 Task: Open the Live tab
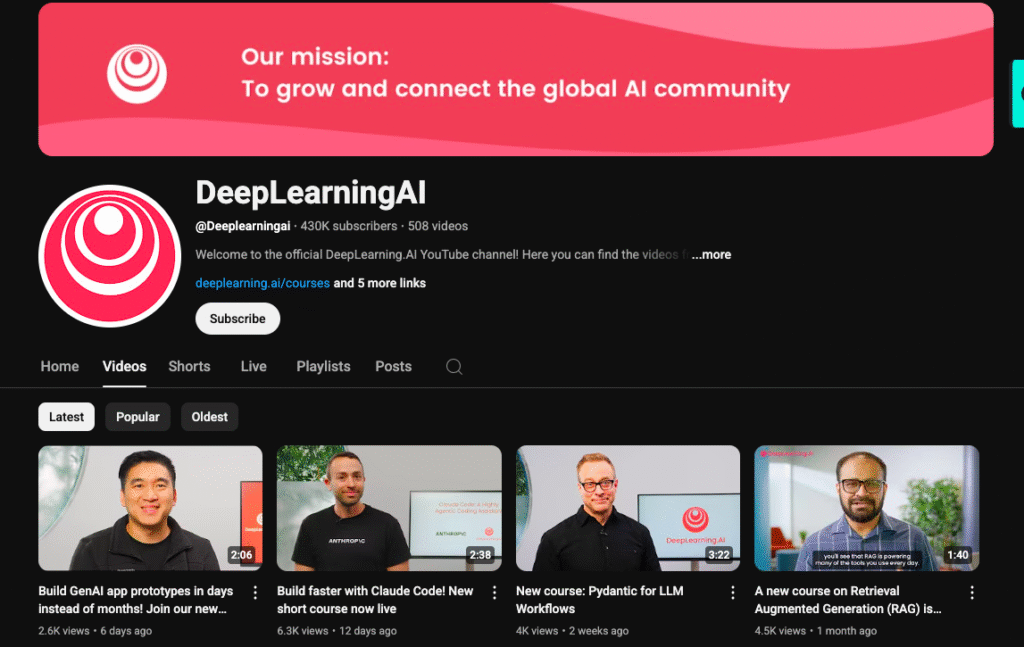(253, 366)
